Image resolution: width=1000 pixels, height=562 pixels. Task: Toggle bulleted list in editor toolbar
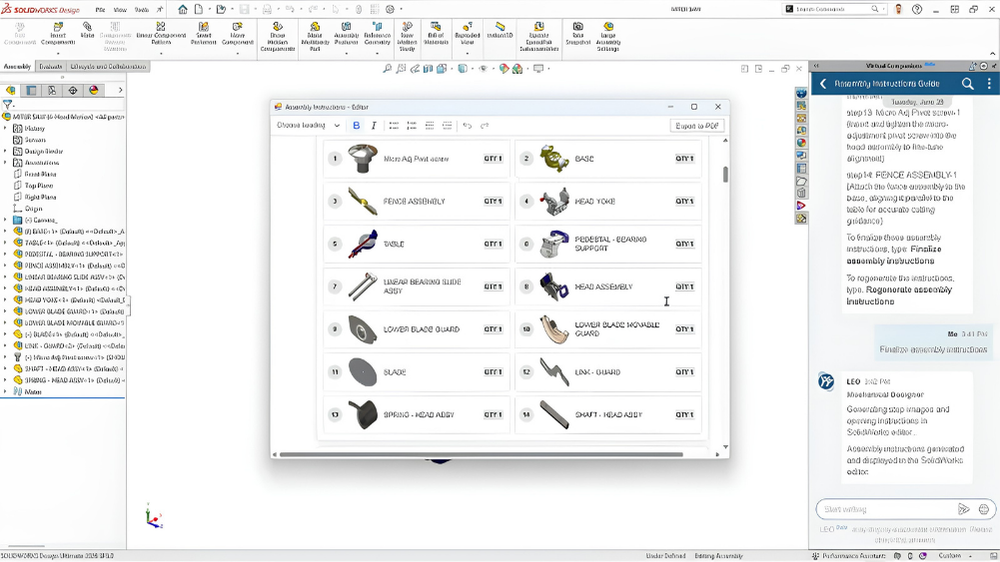[x=394, y=126]
